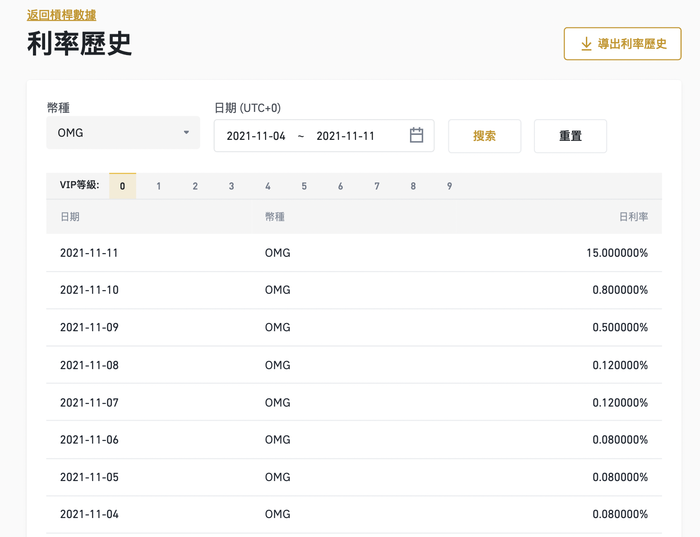Select VIP level 9 tab

[449, 186]
